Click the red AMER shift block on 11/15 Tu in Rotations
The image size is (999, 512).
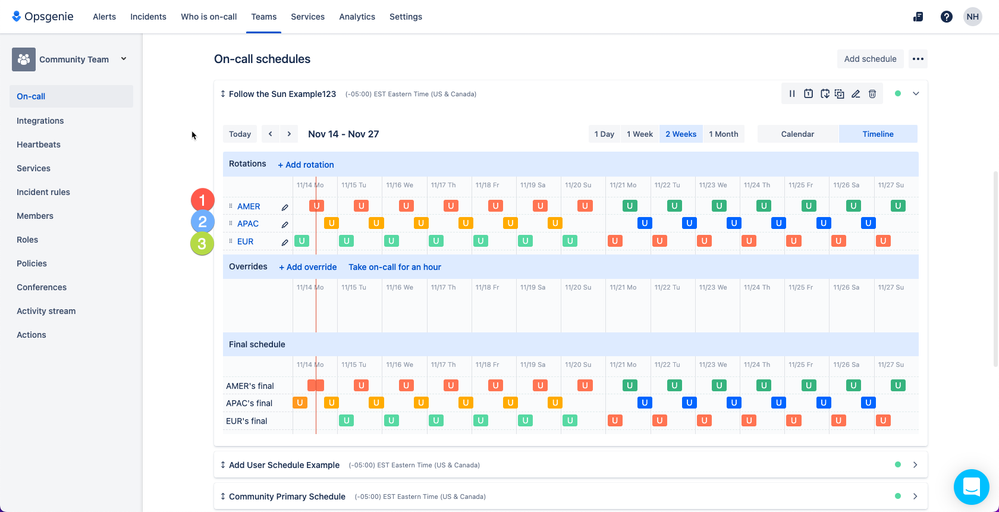click(361, 206)
